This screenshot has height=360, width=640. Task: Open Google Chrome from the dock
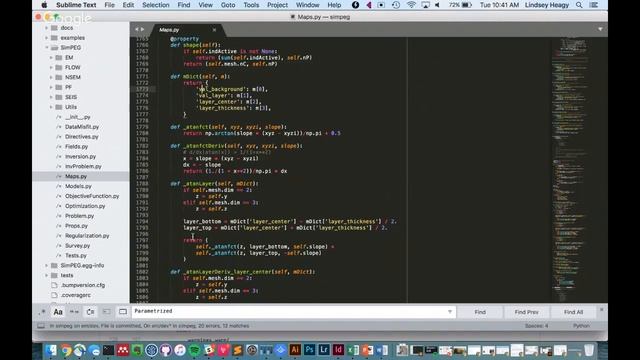(65, 350)
